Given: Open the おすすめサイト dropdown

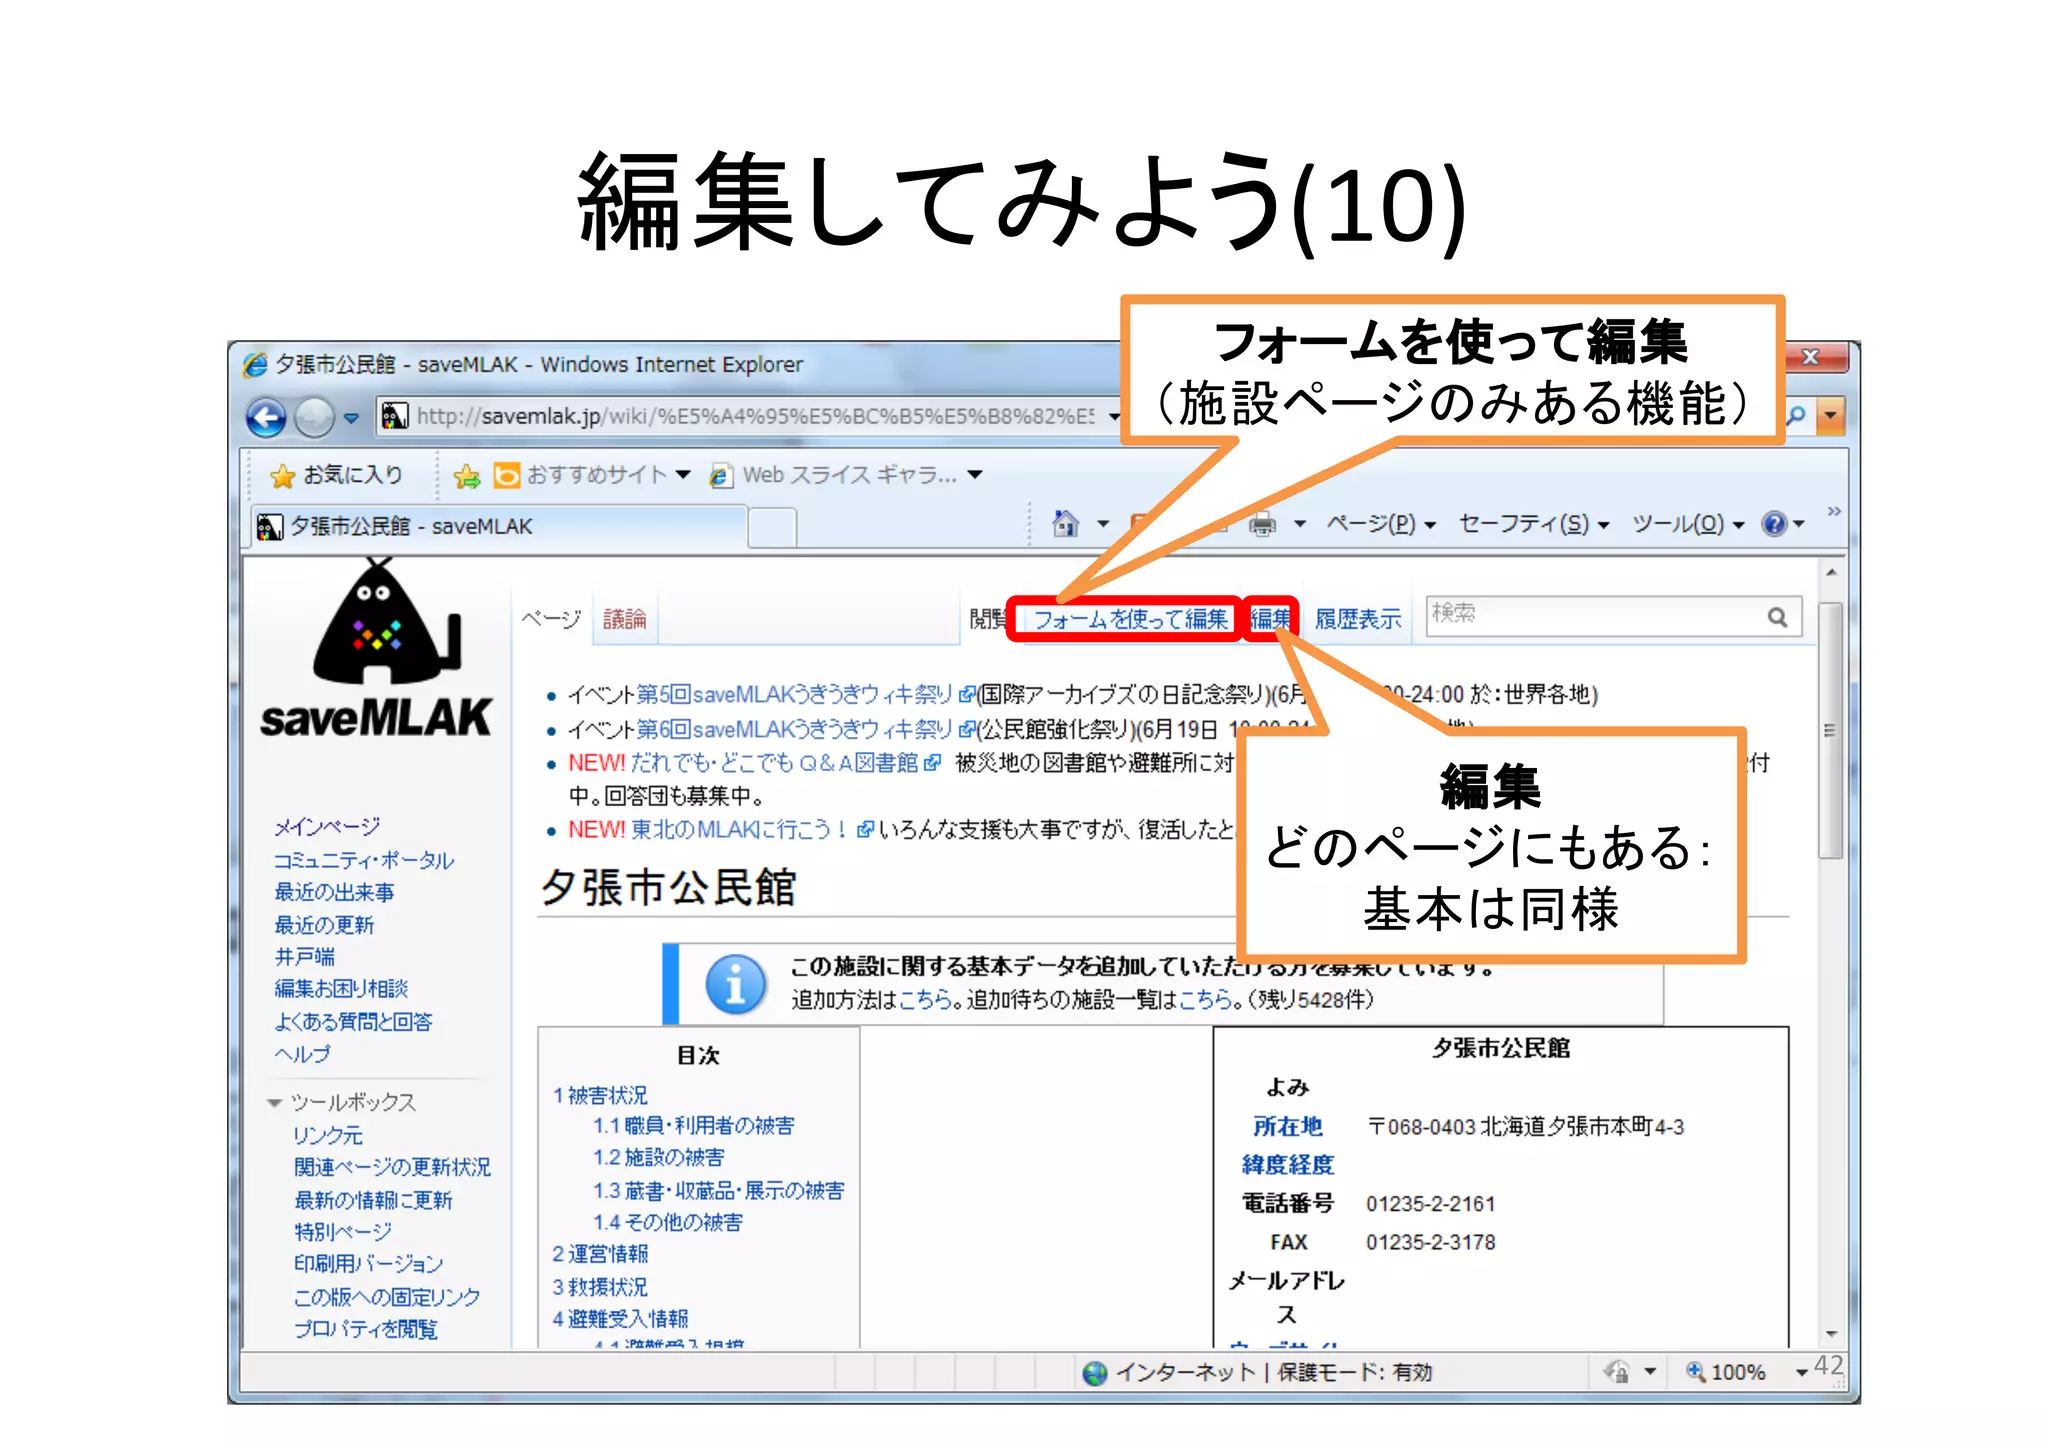Looking at the screenshot, I should click(x=684, y=474).
